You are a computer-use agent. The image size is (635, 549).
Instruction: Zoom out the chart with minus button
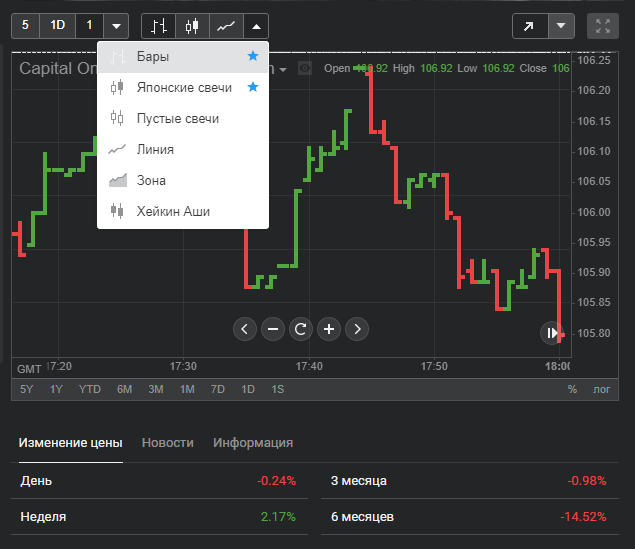[273, 328]
